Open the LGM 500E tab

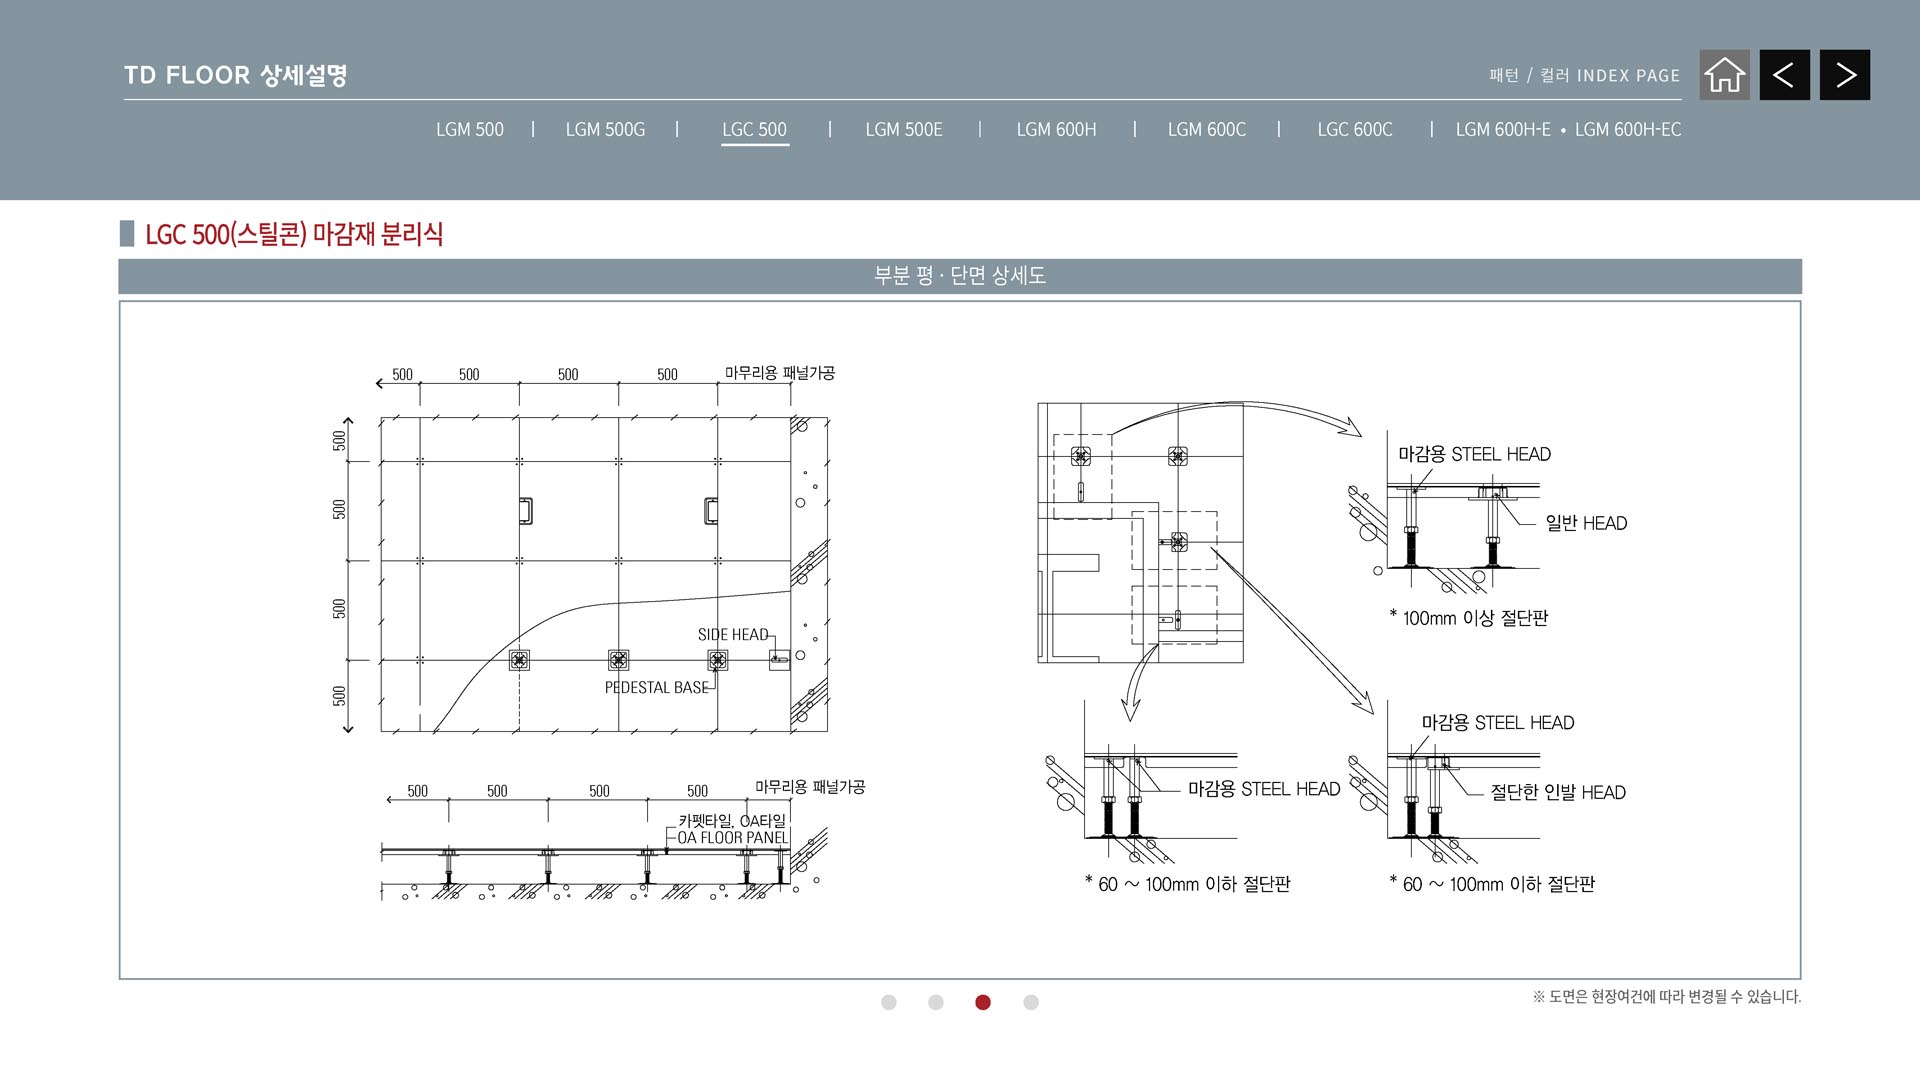point(904,130)
